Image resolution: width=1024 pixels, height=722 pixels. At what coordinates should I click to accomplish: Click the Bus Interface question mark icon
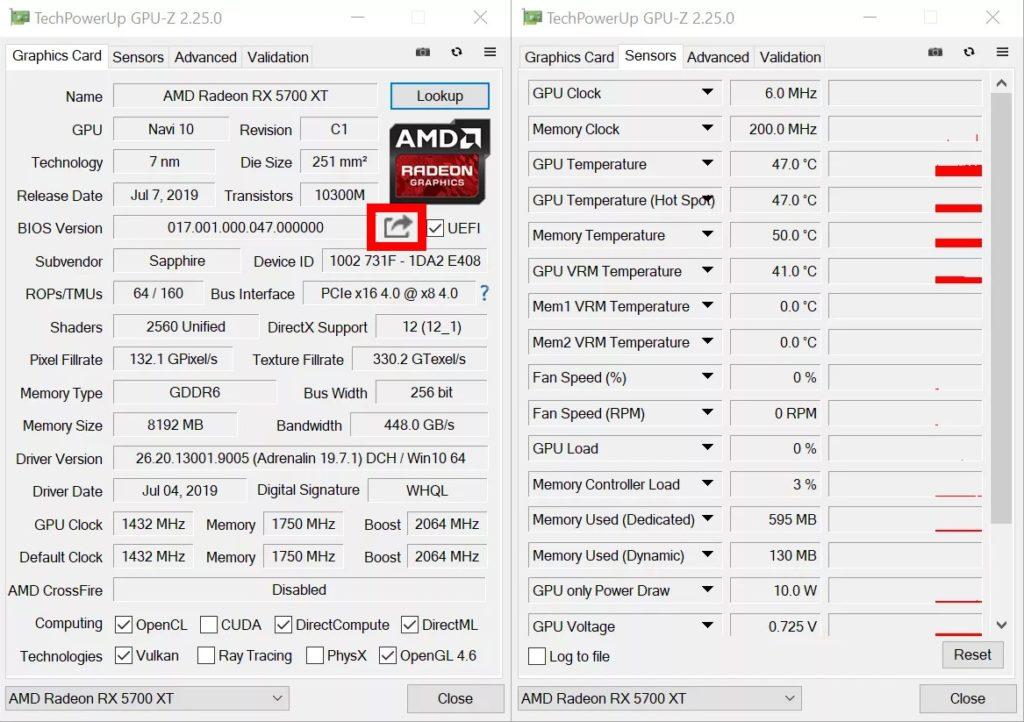pos(484,293)
